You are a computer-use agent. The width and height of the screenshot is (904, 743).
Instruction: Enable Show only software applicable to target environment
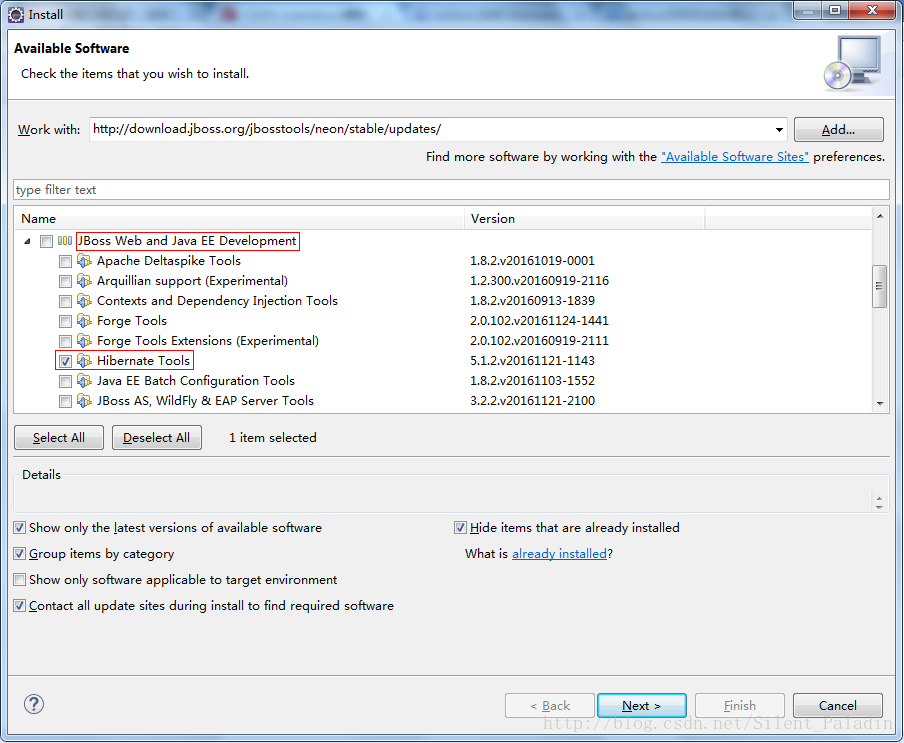coord(20,579)
